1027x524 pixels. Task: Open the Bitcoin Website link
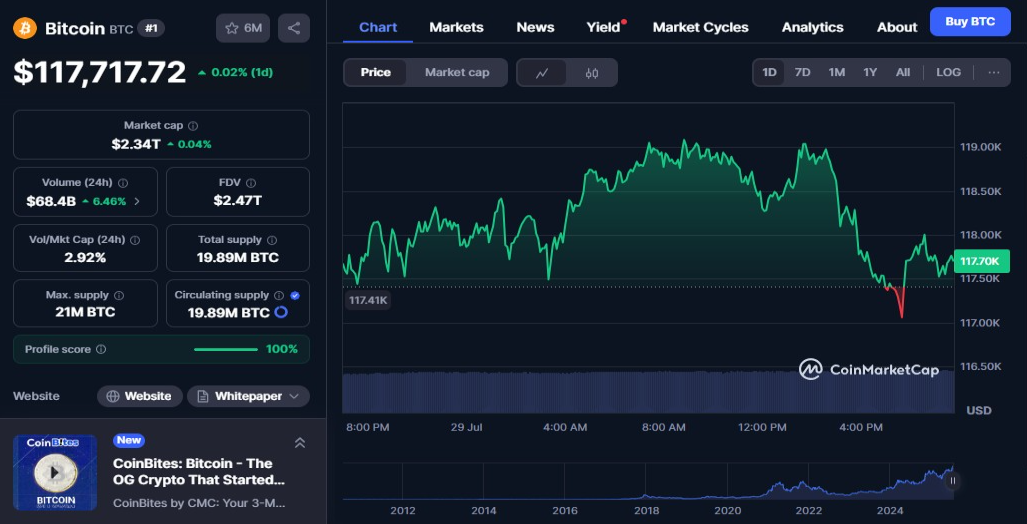coord(140,396)
